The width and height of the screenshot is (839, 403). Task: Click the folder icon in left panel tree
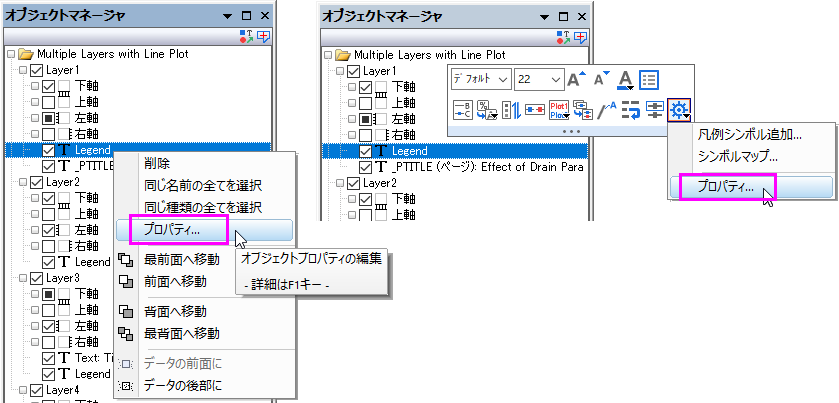pyautogui.click(x=26, y=54)
